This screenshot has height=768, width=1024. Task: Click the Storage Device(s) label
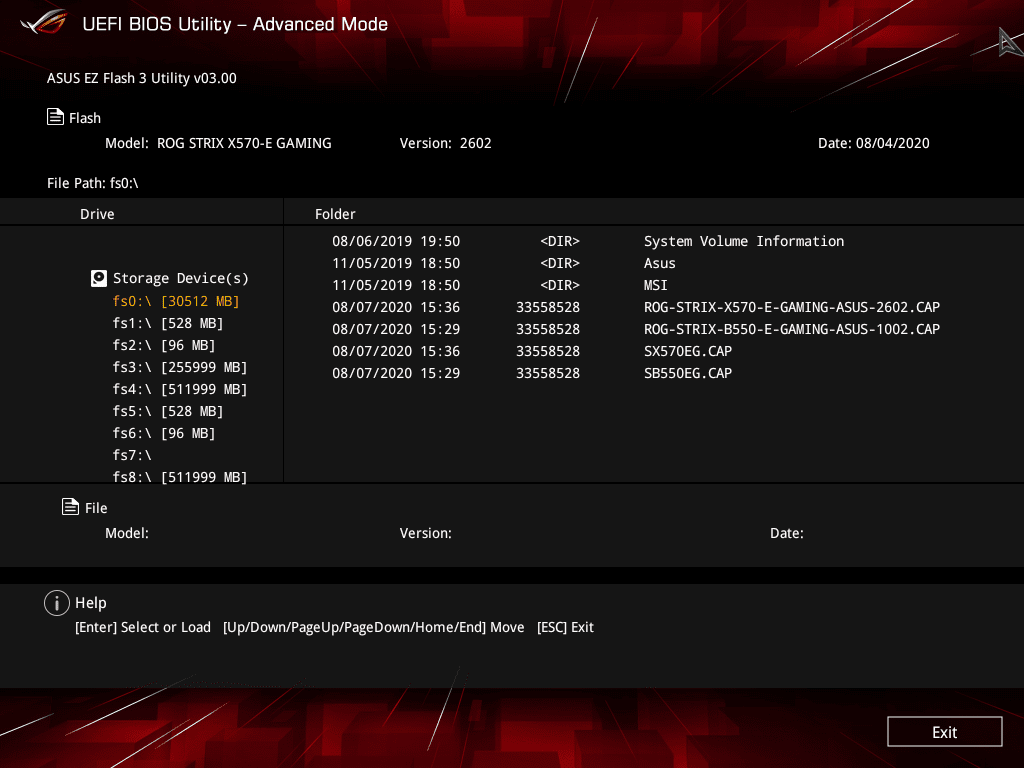[181, 278]
